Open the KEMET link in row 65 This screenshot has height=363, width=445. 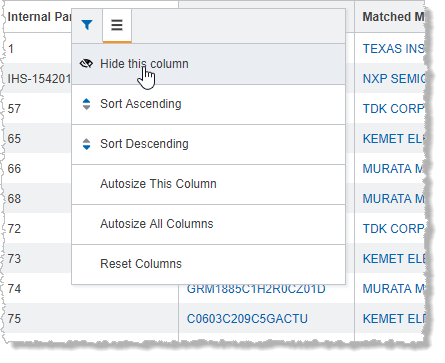tap(393, 139)
